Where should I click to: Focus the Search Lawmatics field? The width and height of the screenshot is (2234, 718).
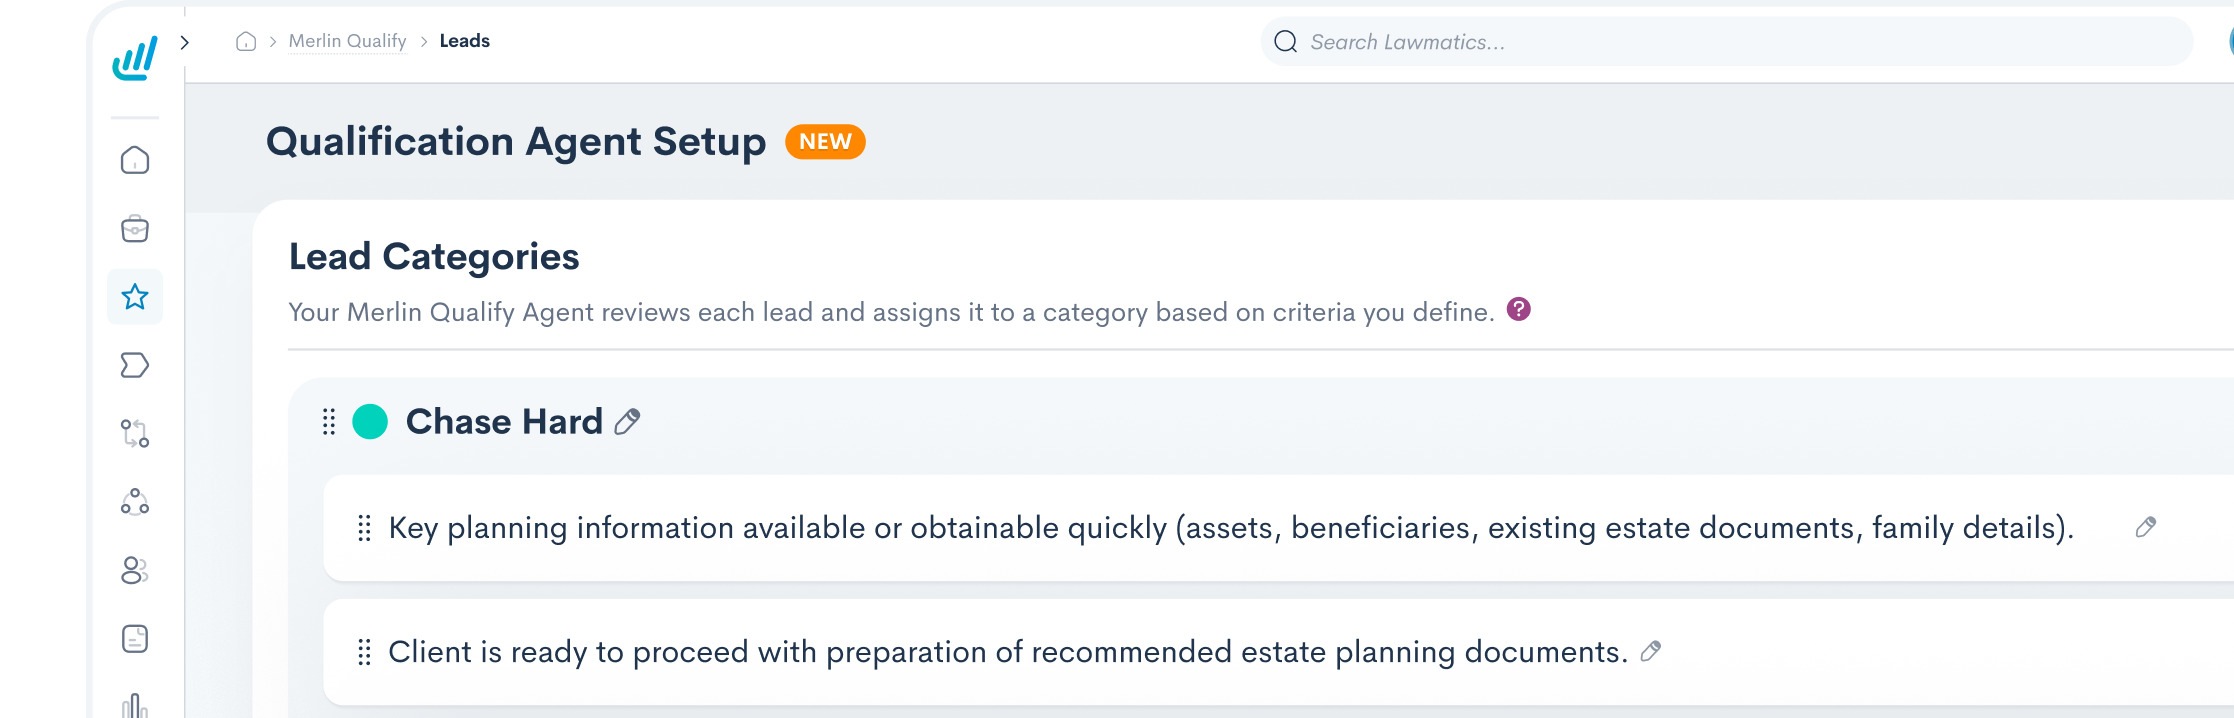click(x=1727, y=41)
